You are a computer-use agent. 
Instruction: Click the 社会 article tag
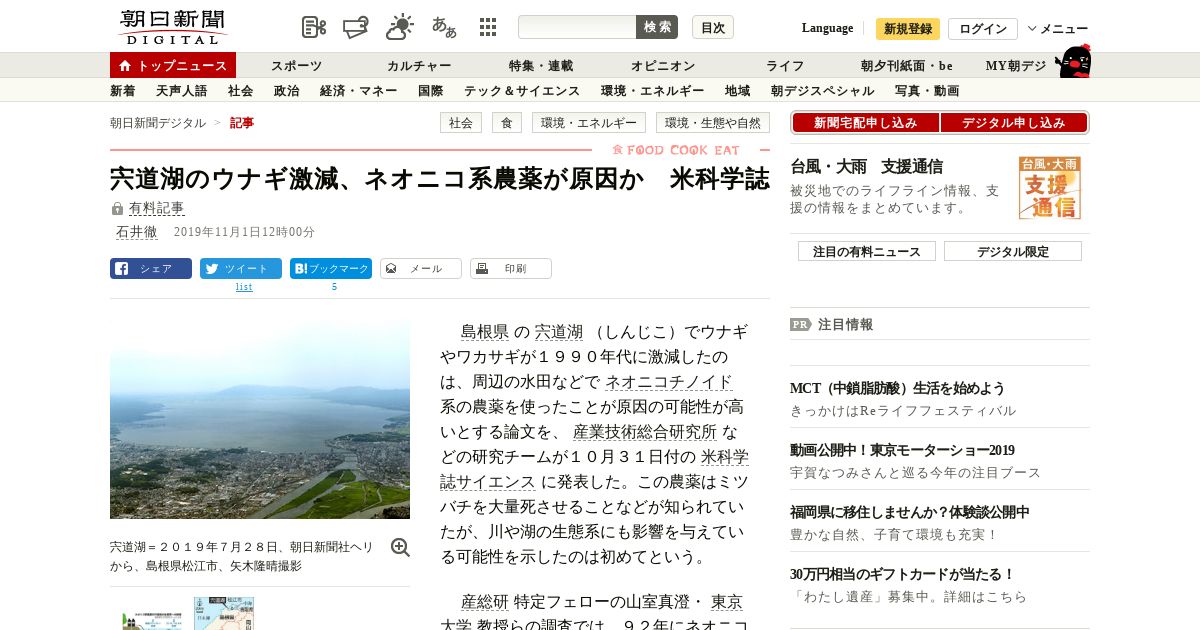point(461,123)
